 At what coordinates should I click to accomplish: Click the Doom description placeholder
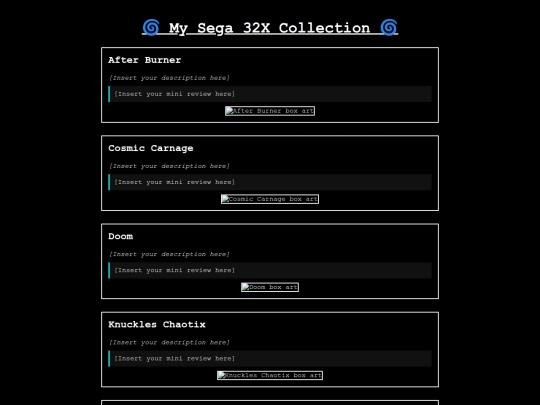pyautogui.click(x=169, y=254)
